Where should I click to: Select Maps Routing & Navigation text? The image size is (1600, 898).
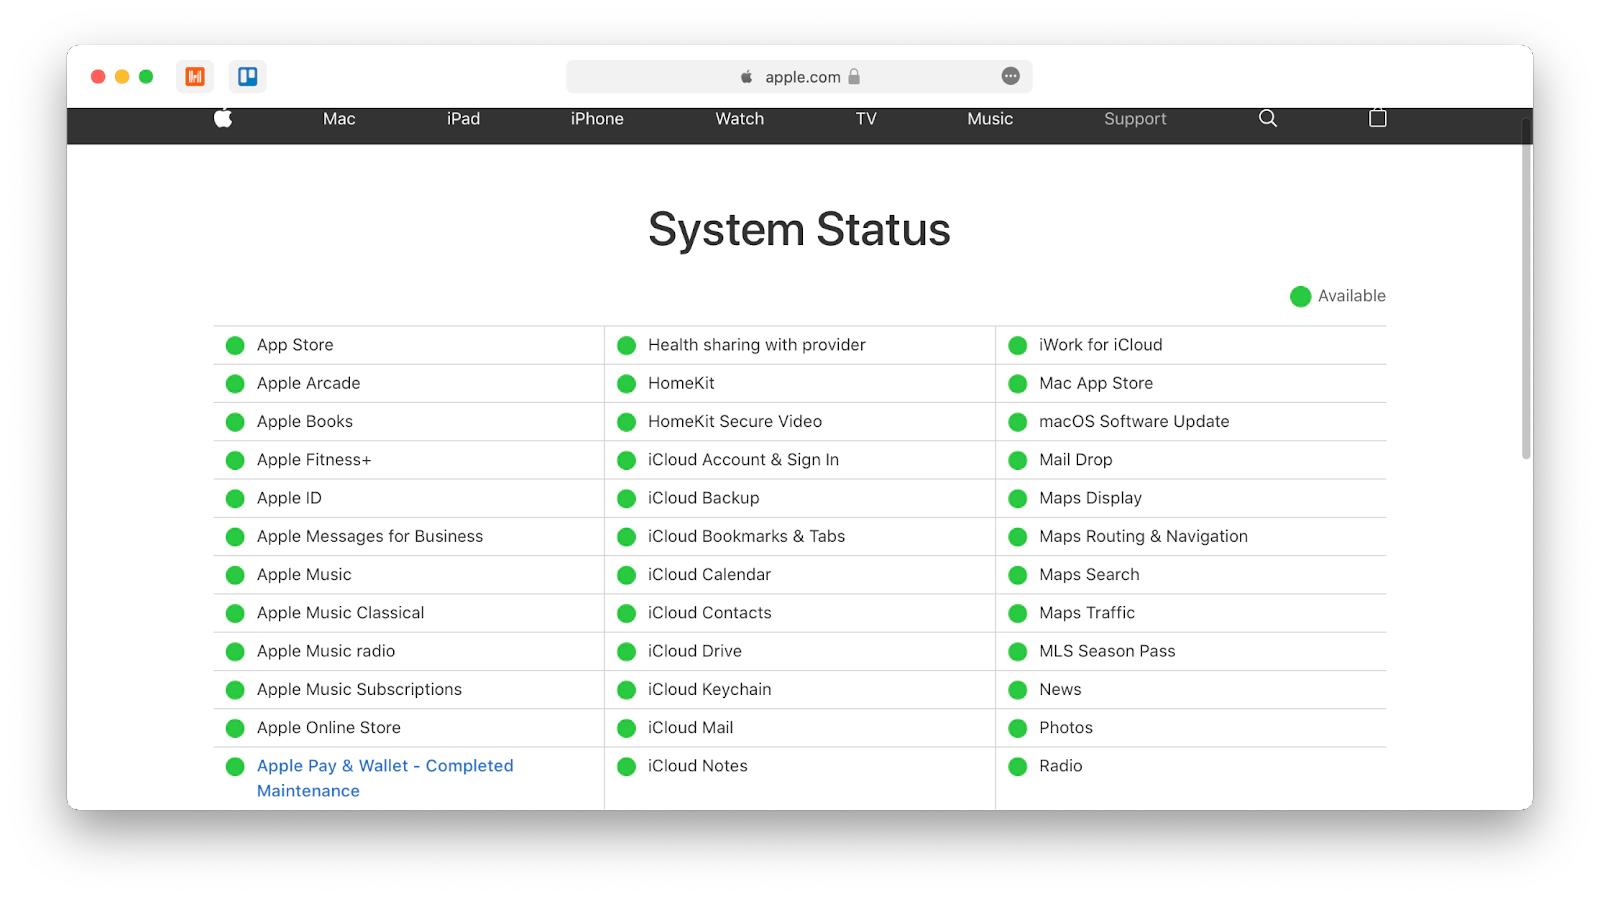[x=1144, y=537]
